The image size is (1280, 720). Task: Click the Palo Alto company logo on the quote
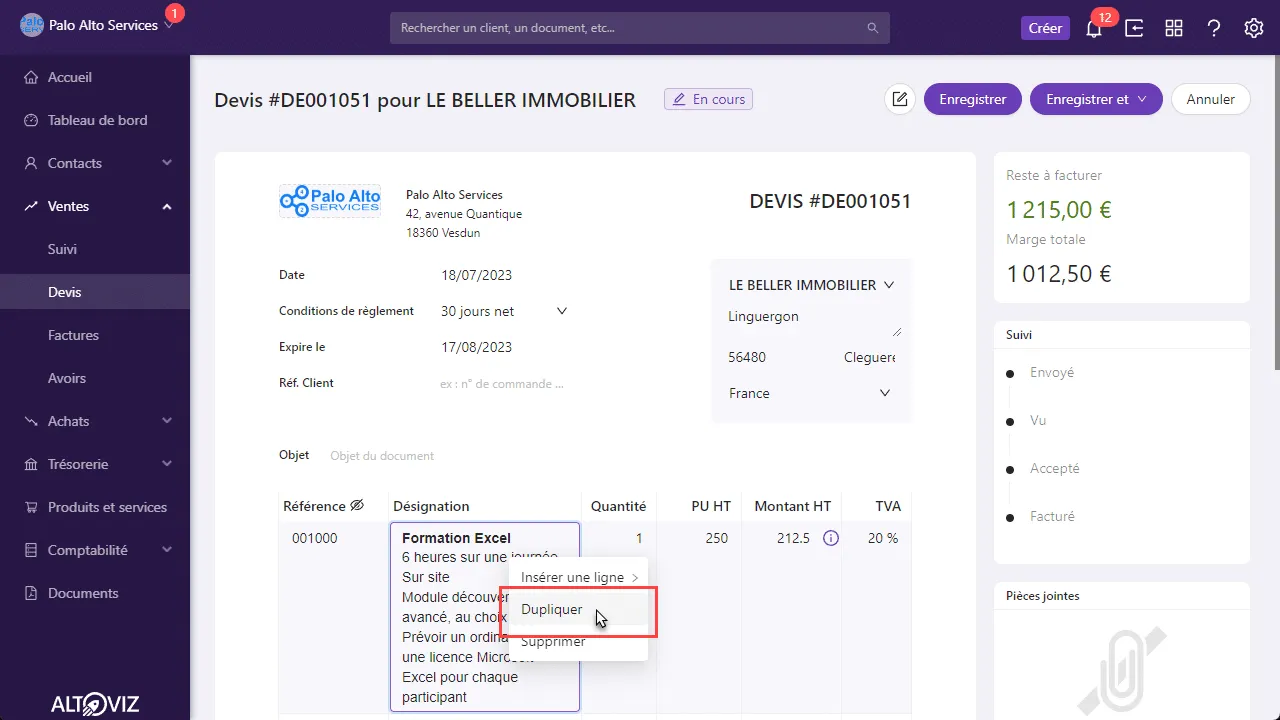point(330,201)
